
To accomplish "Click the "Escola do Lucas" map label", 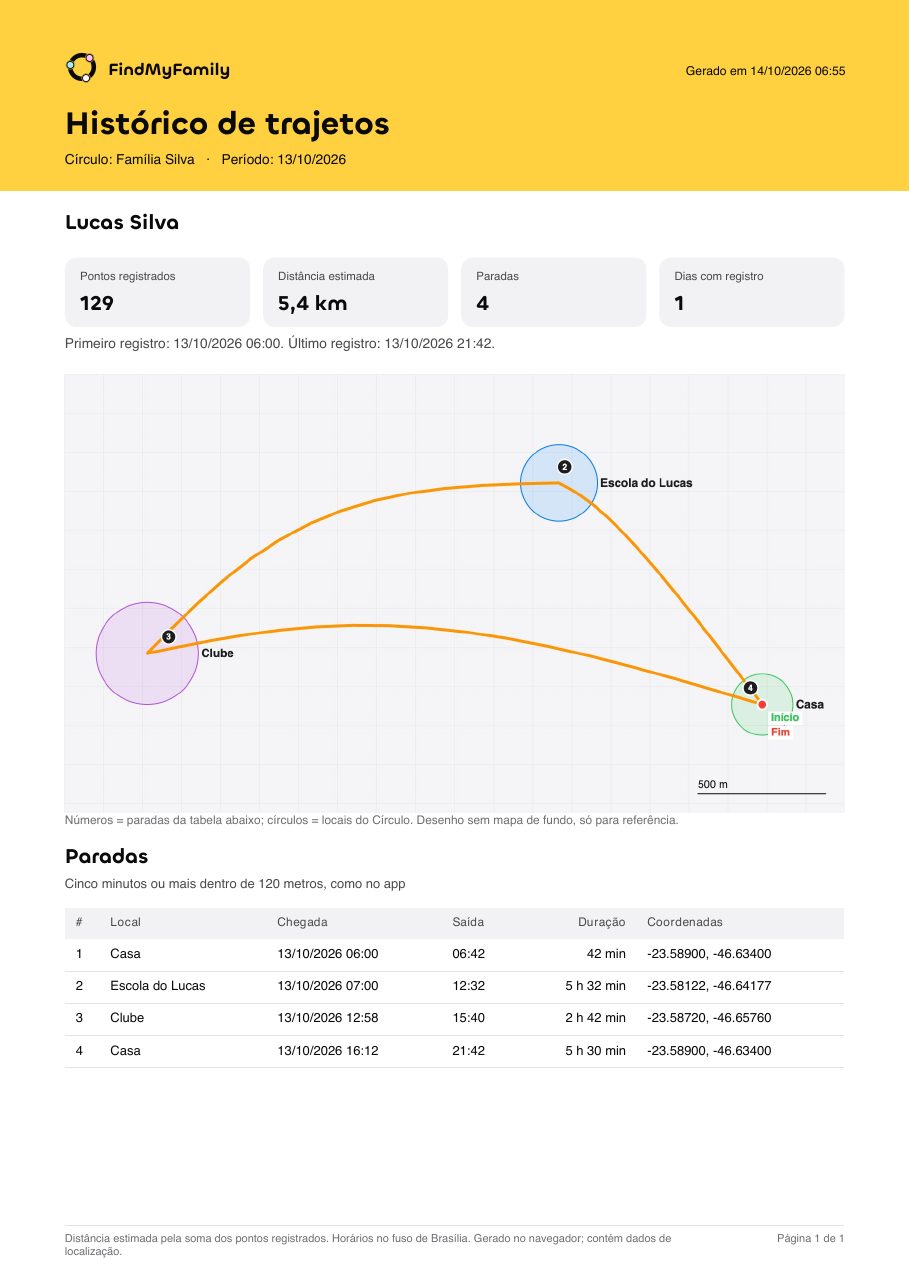I will [646, 483].
